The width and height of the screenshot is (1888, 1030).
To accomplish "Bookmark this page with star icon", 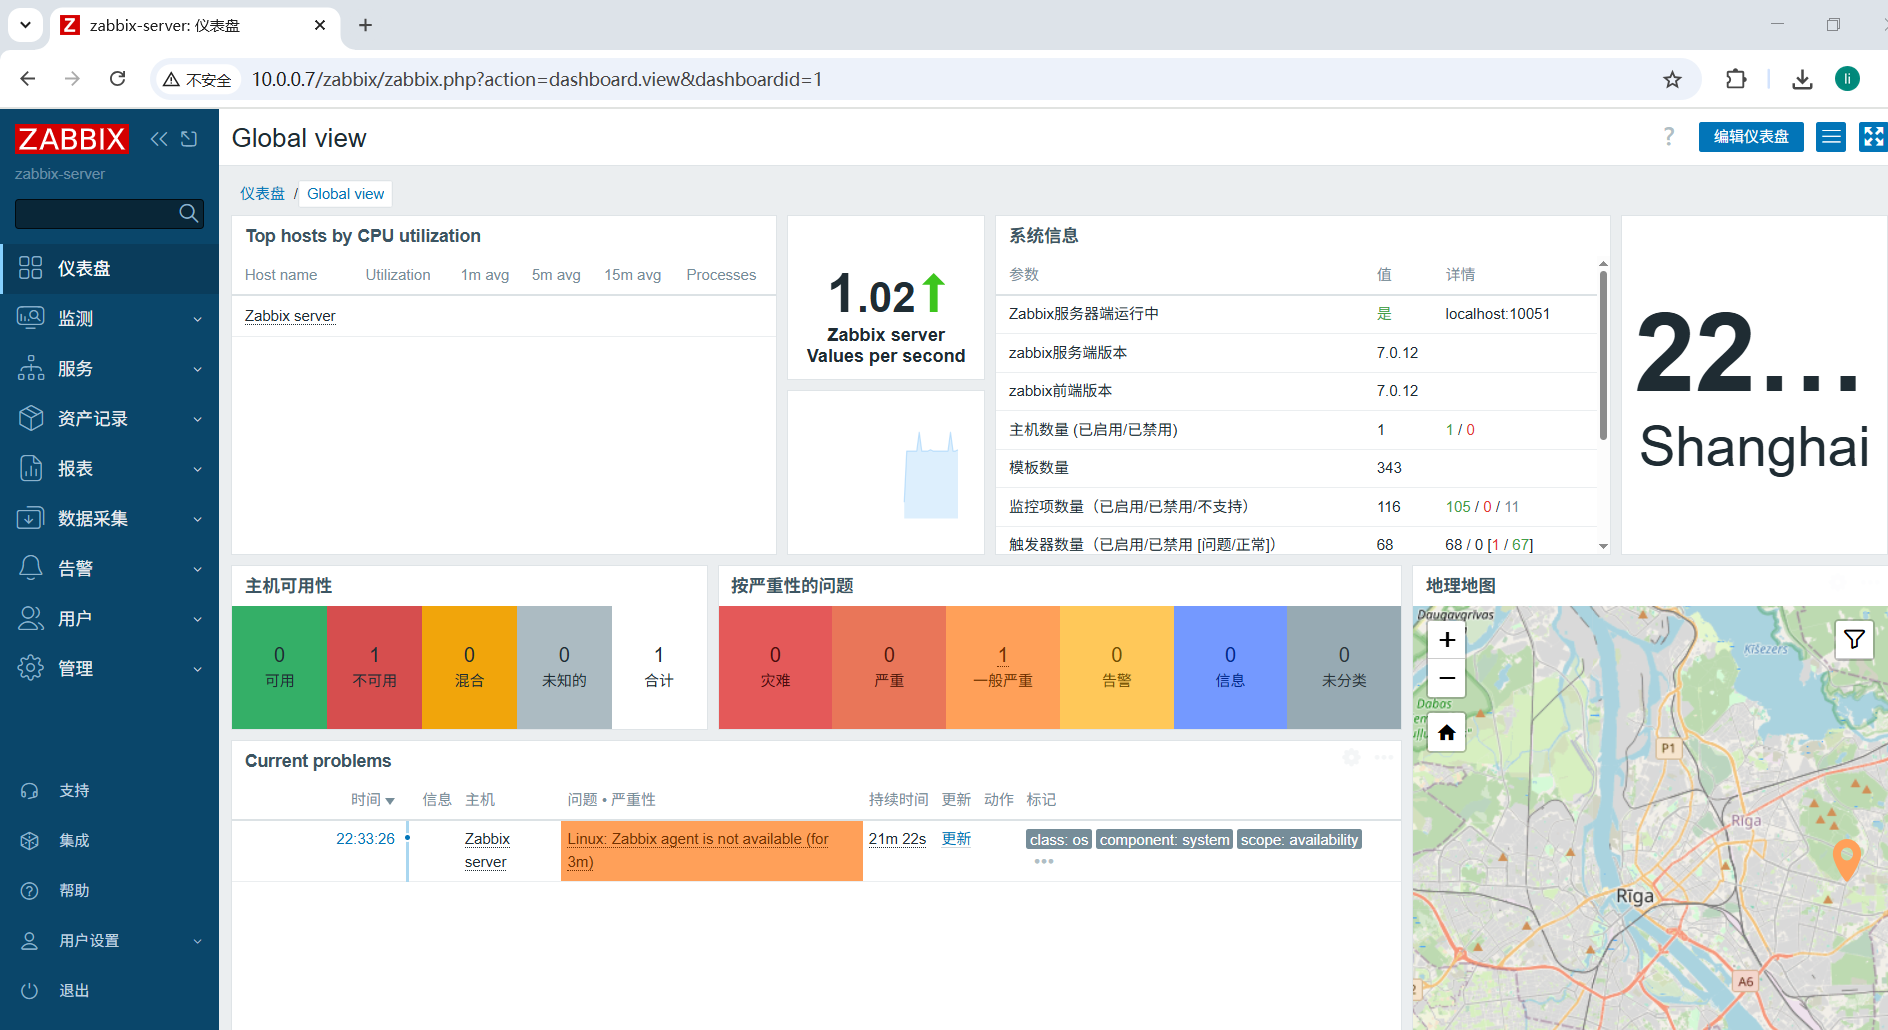I will [x=1672, y=79].
